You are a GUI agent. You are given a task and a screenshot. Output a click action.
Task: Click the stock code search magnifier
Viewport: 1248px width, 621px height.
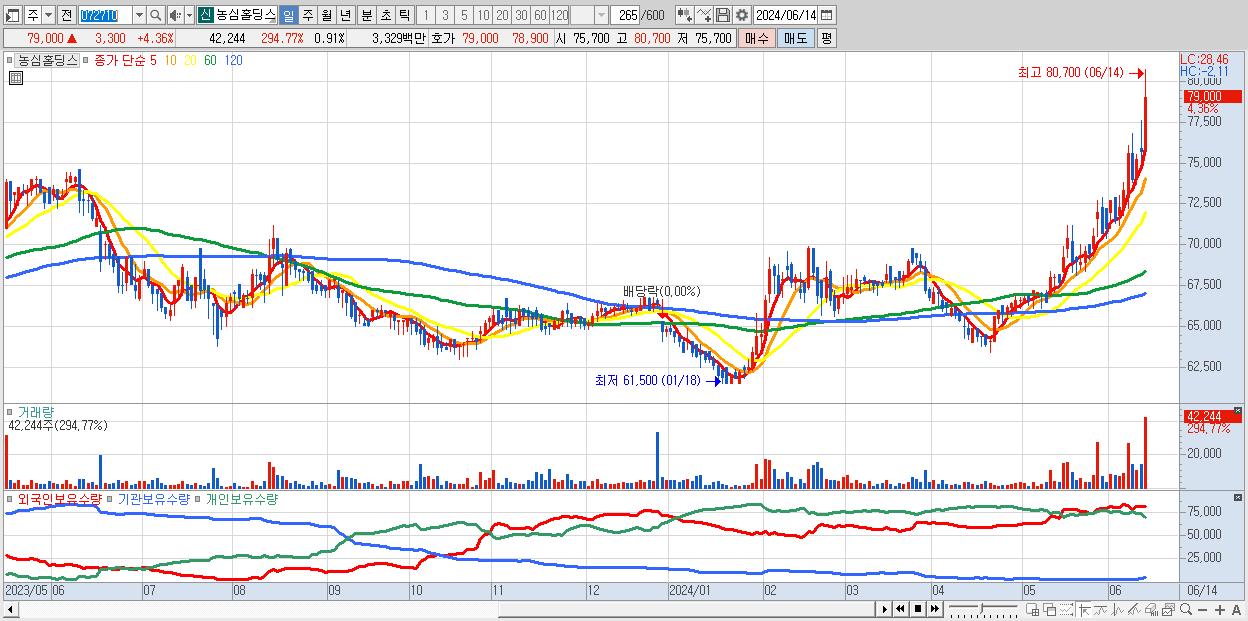[156, 16]
